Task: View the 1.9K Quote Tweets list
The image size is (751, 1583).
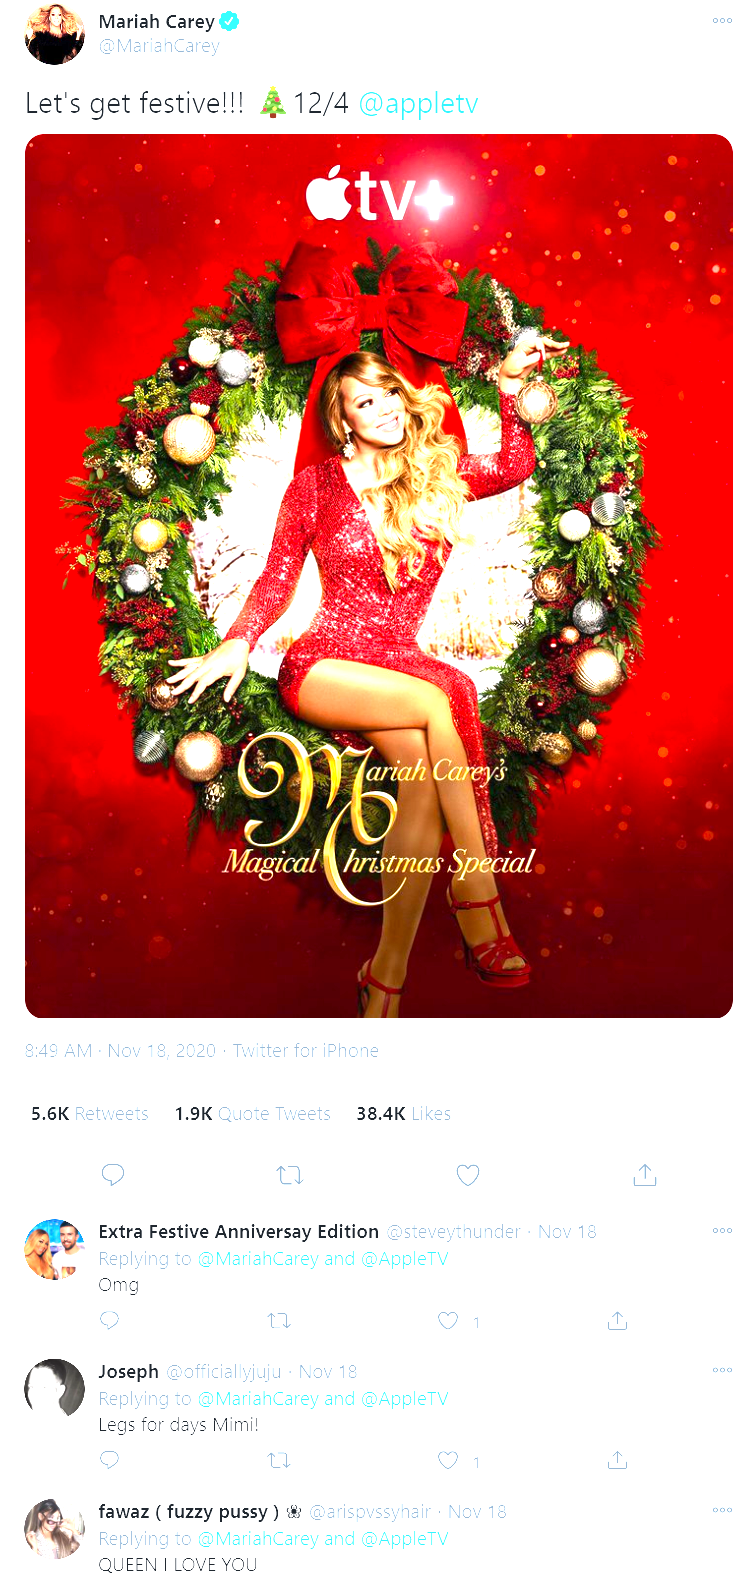Action: click(x=252, y=1114)
